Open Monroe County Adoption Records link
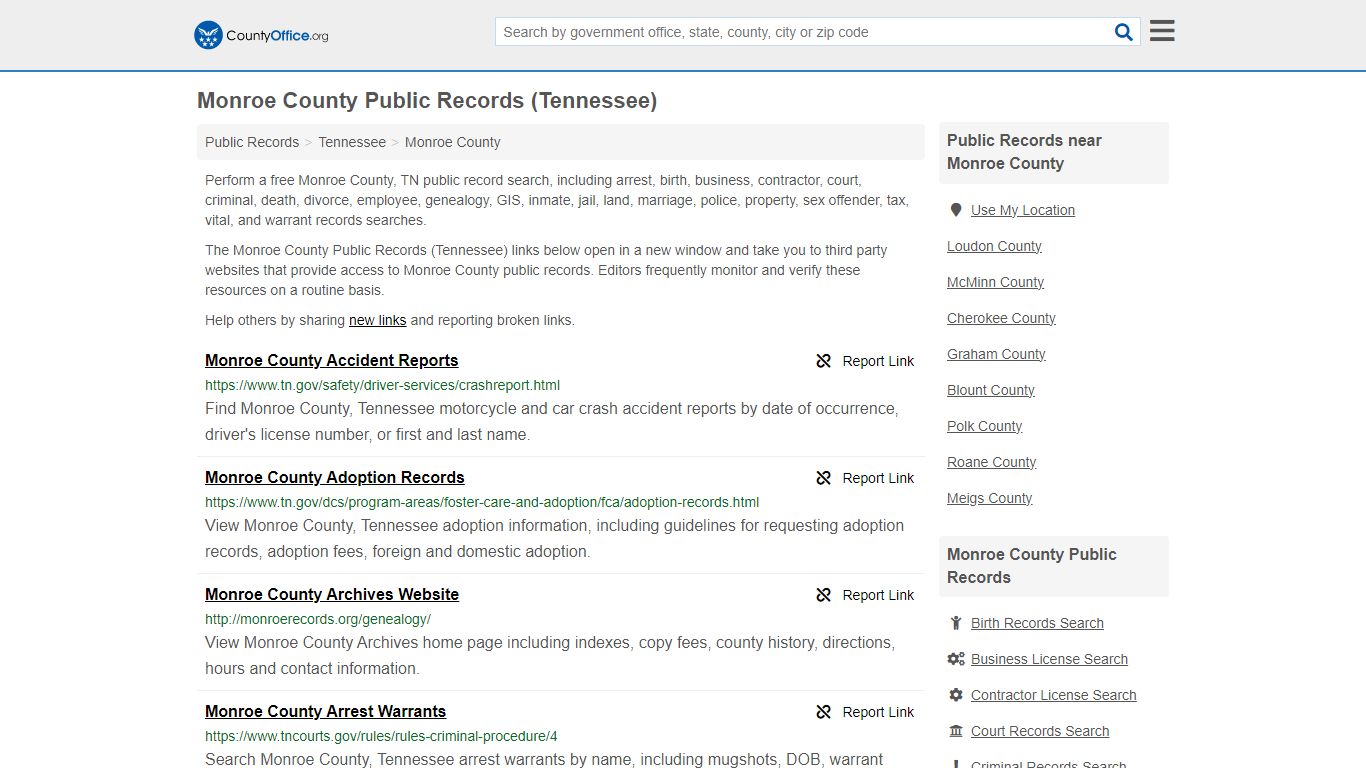The height and width of the screenshot is (768, 1366). point(335,477)
